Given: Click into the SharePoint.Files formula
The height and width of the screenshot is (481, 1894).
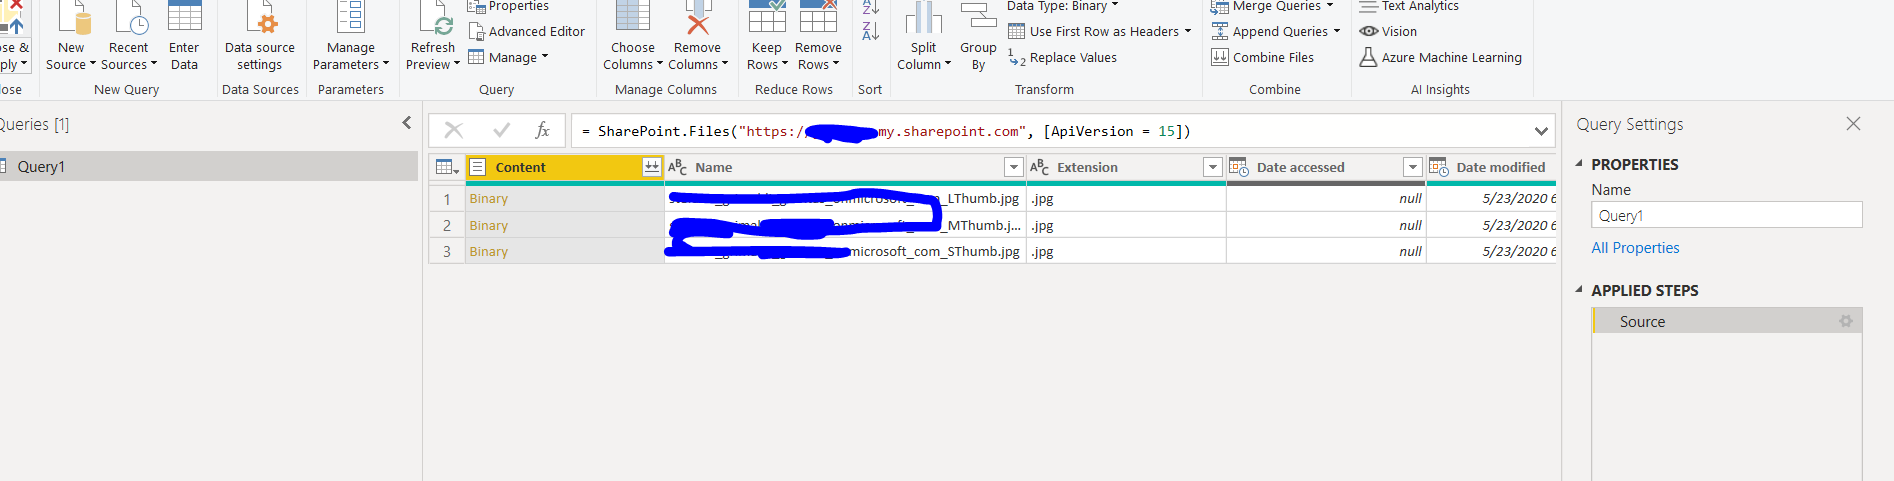Looking at the screenshot, I should coord(1050,131).
